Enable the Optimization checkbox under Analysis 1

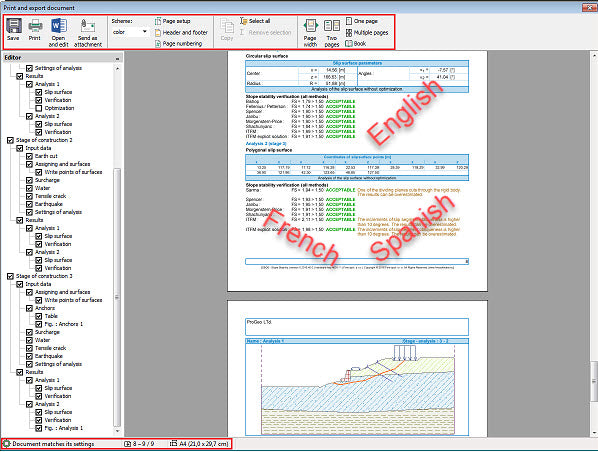(x=39, y=108)
